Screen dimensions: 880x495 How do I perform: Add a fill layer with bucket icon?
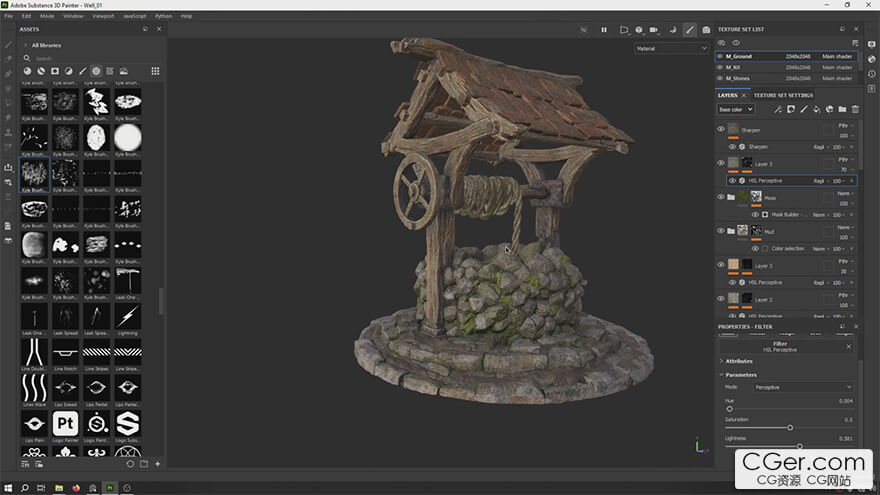[x=817, y=109]
